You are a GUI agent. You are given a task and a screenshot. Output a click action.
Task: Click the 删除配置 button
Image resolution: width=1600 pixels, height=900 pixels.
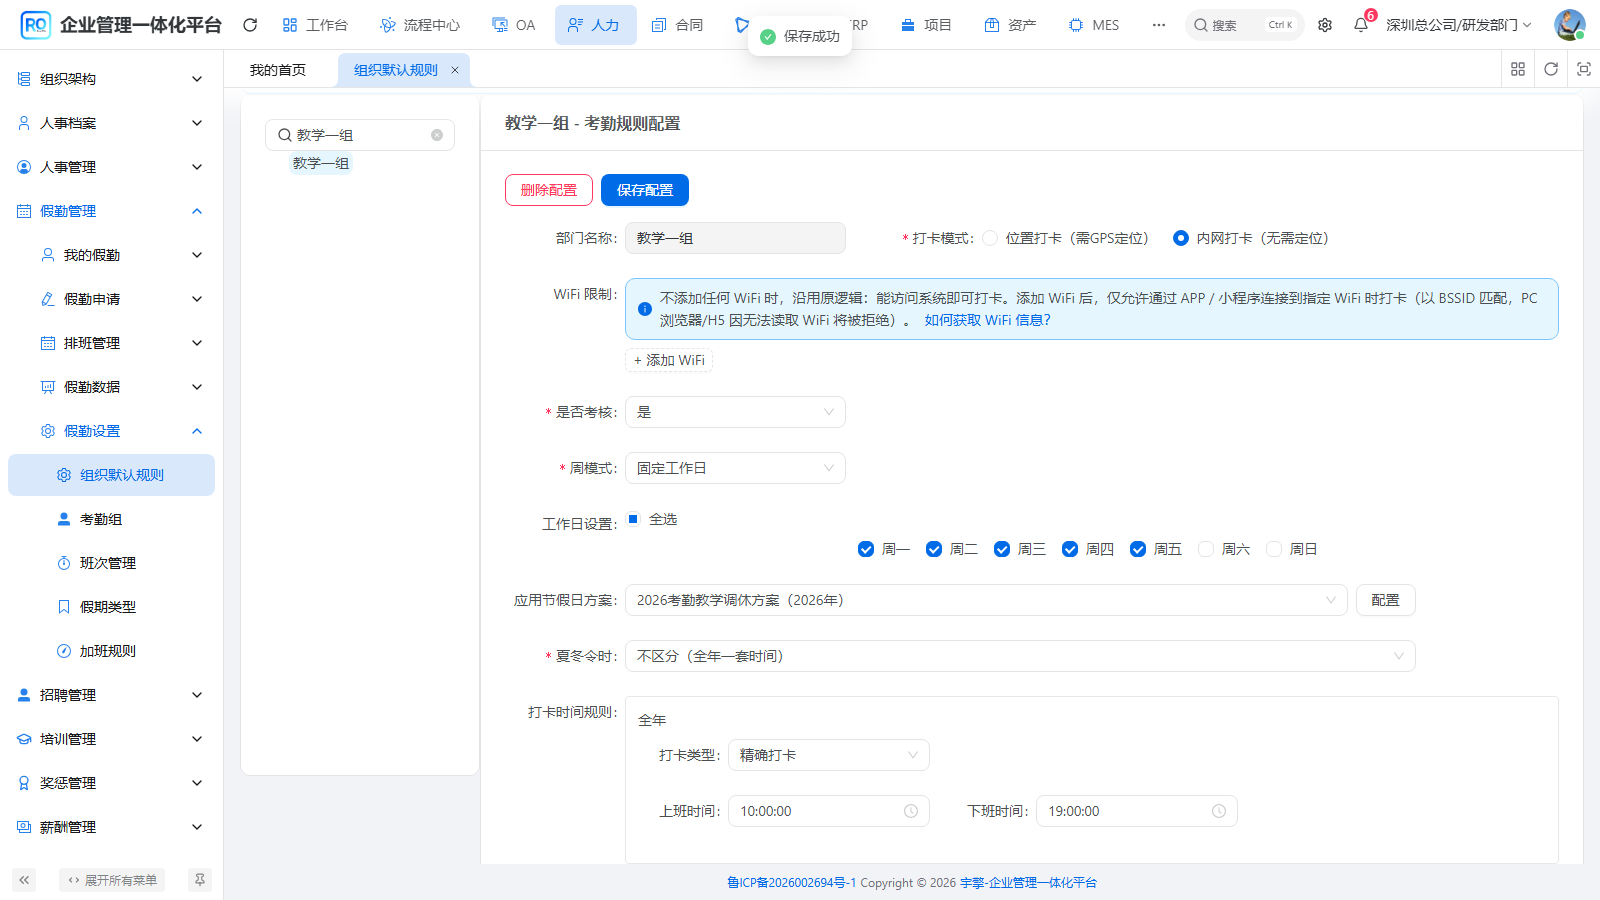pos(549,190)
